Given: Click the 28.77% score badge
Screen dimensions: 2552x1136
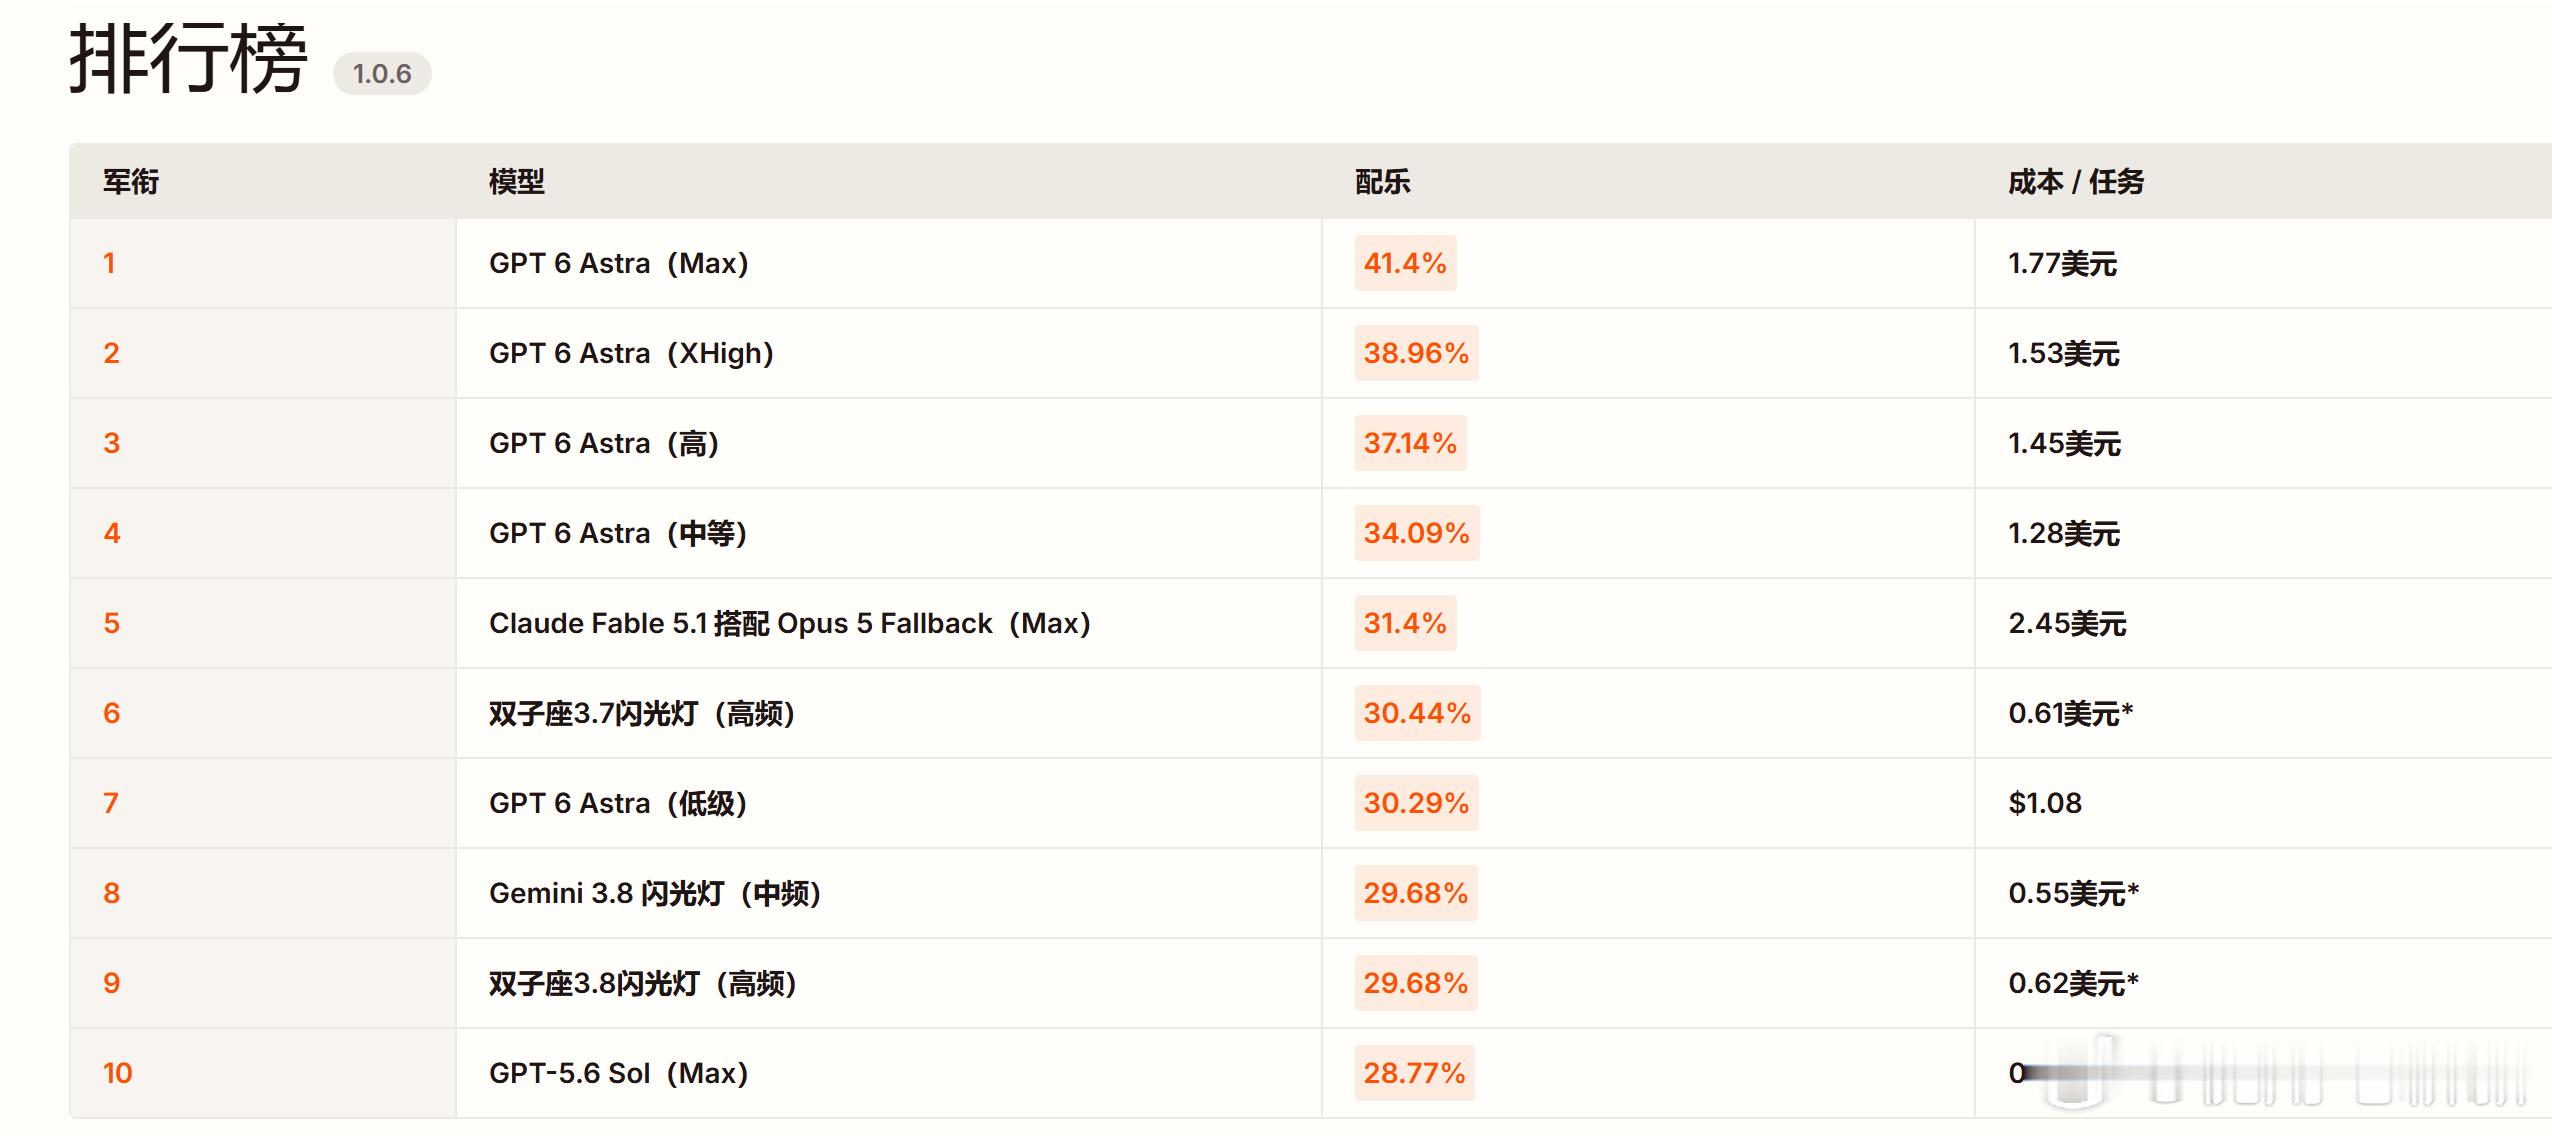Looking at the screenshot, I should click(x=1414, y=1073).
